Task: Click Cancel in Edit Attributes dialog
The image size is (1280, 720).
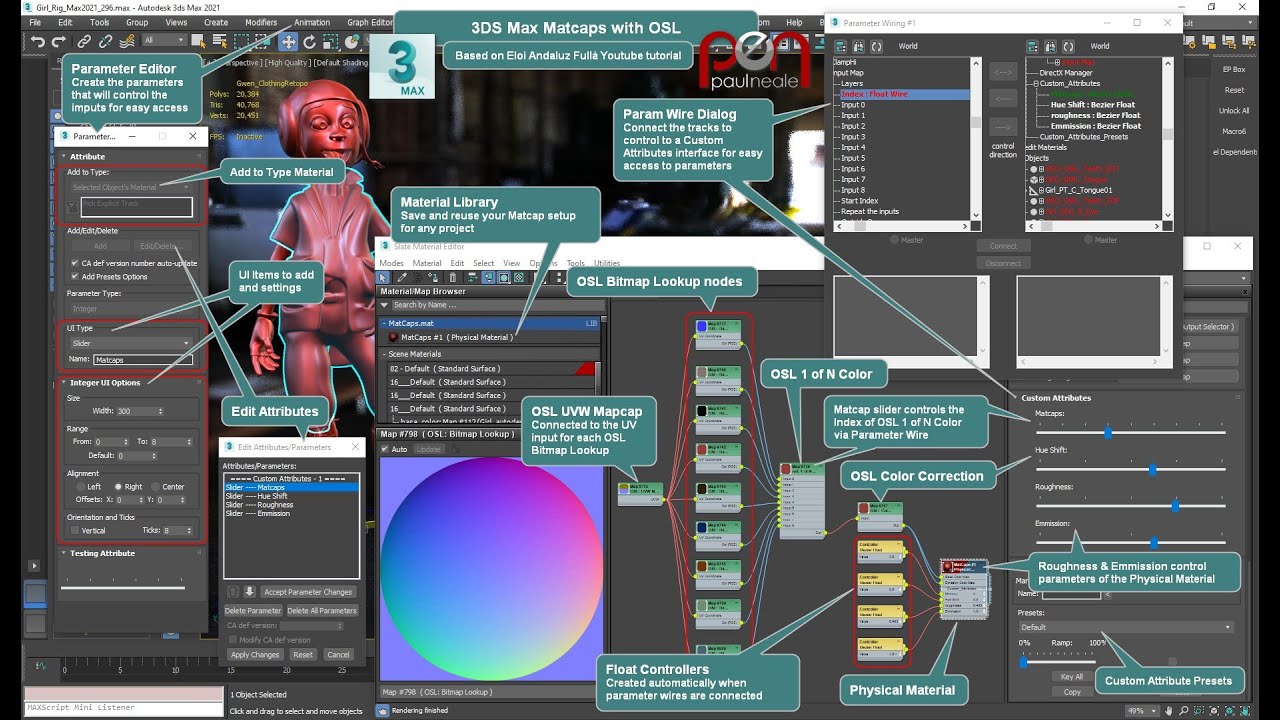Action: pyautogui.click(x=338, y=655)
